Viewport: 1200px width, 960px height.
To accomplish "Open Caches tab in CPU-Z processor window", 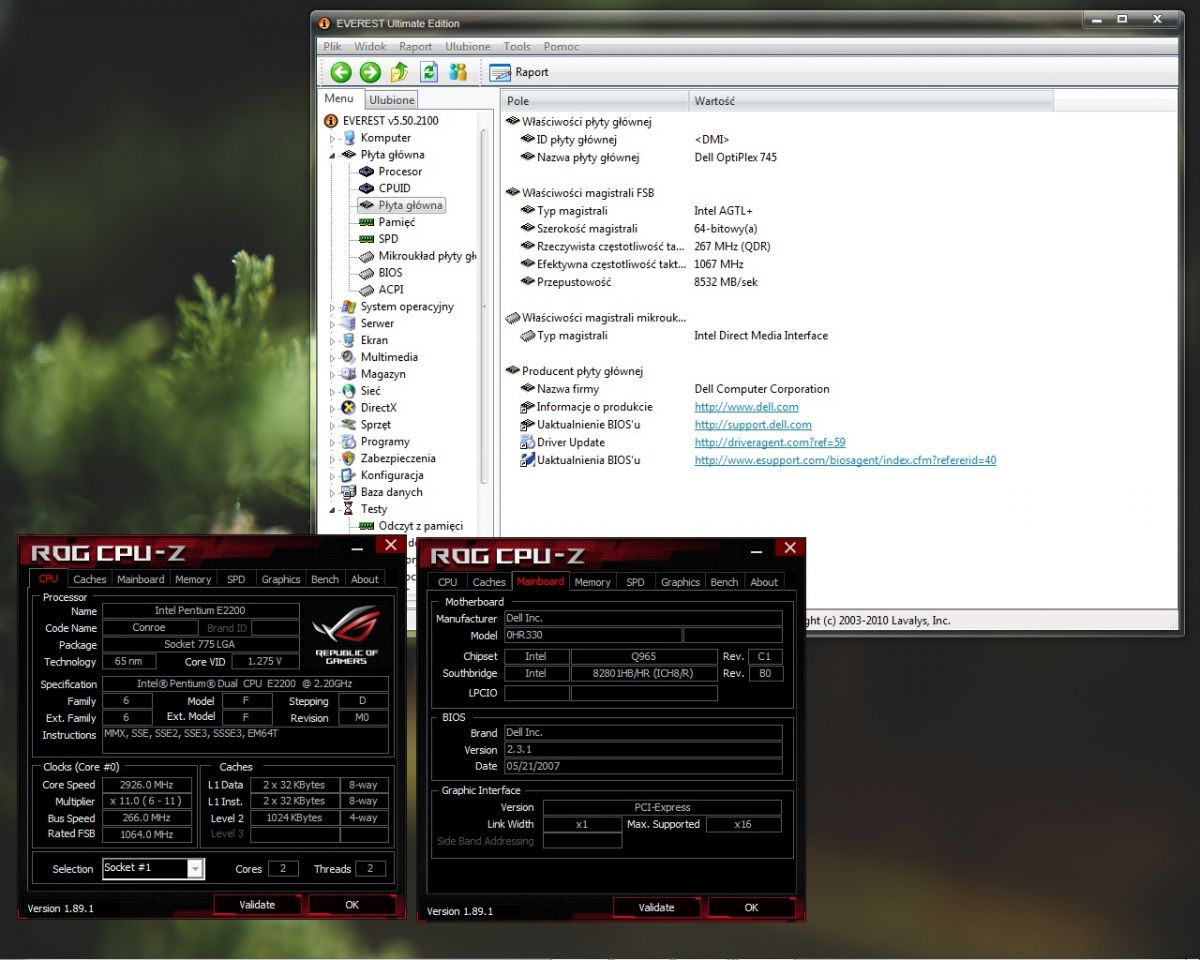I will click(89, 579).
